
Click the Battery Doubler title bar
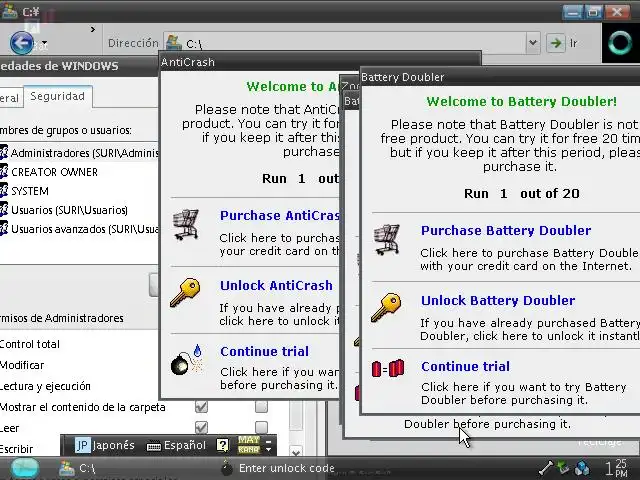(500, 77)
